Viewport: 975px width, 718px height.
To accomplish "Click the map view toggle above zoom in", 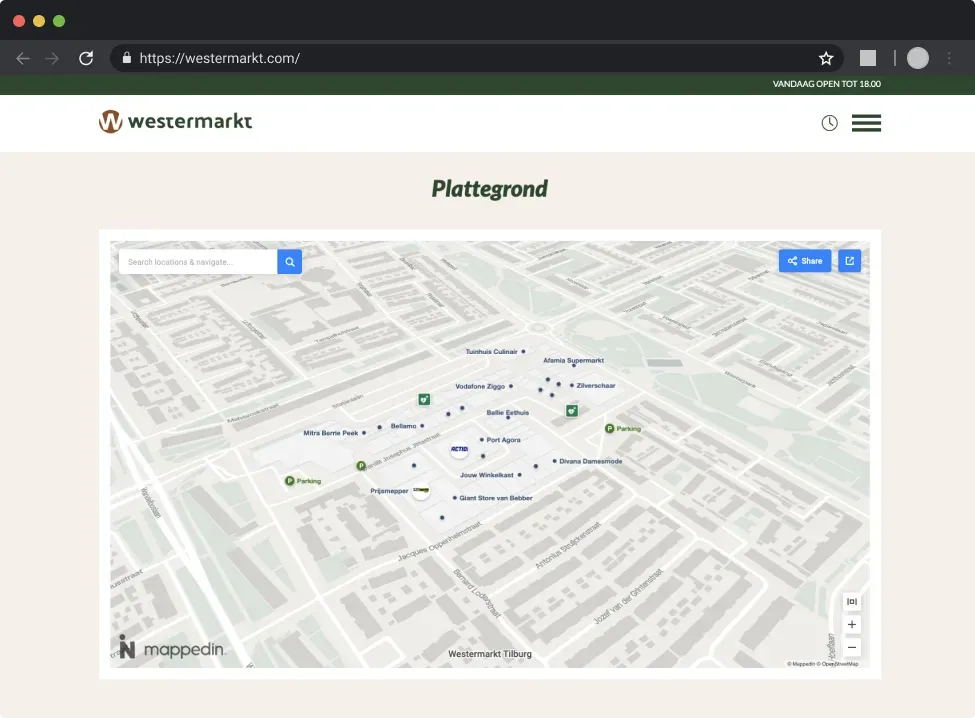I will (852, 602).
